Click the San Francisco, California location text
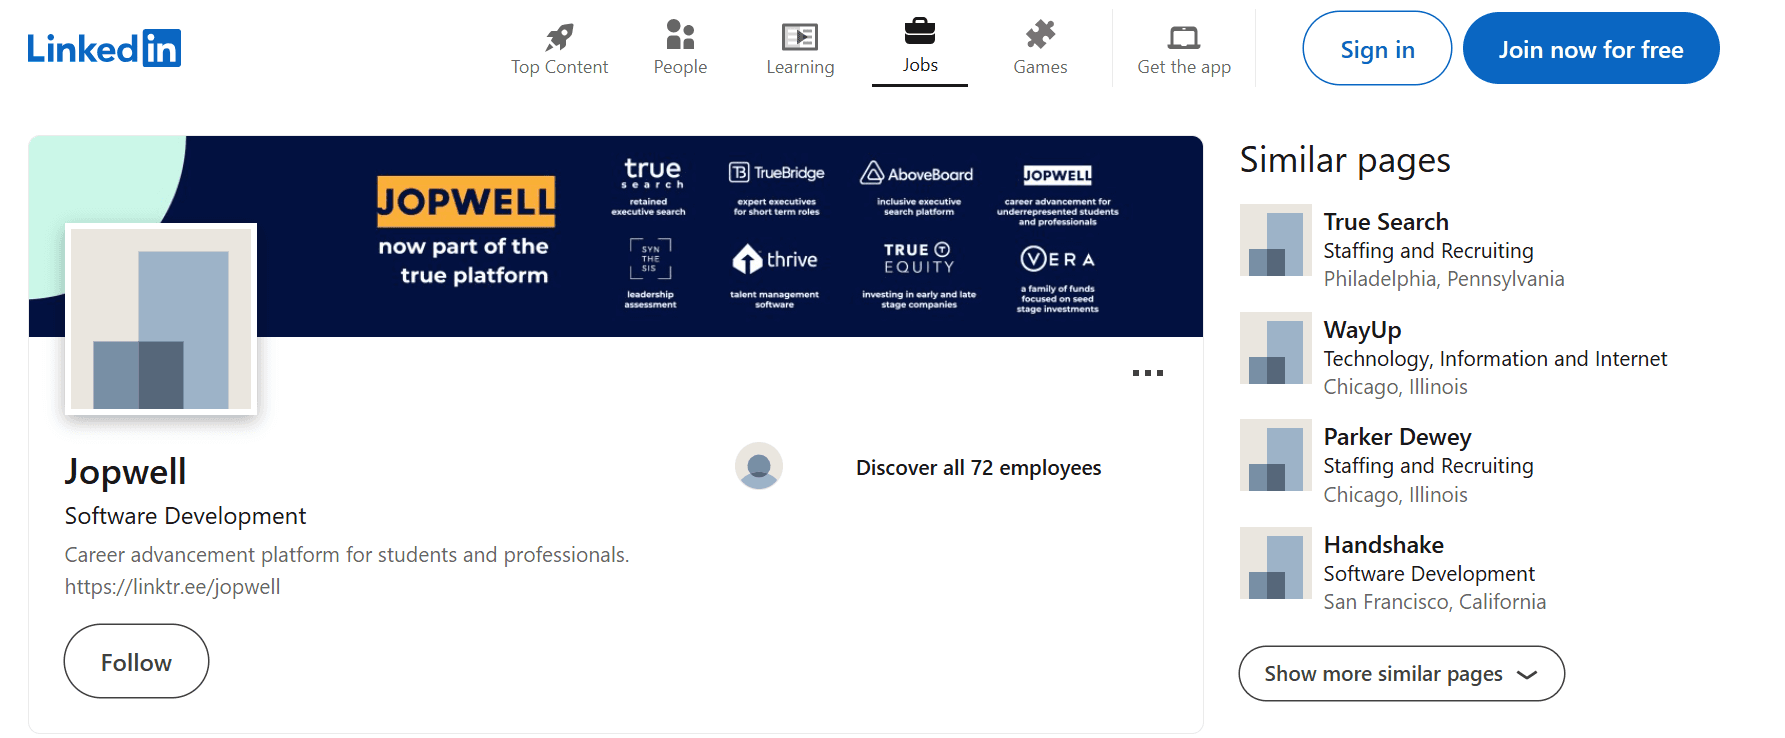The width and height of the screenshot is (1785, 738). (x=1435, y=602)
